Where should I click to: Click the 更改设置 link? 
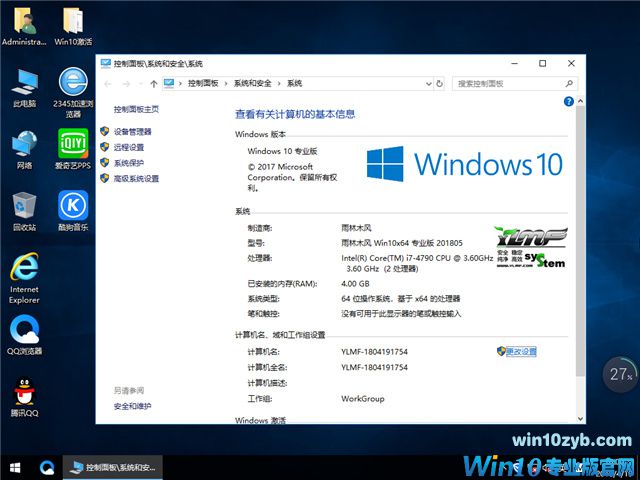point(521,351)
